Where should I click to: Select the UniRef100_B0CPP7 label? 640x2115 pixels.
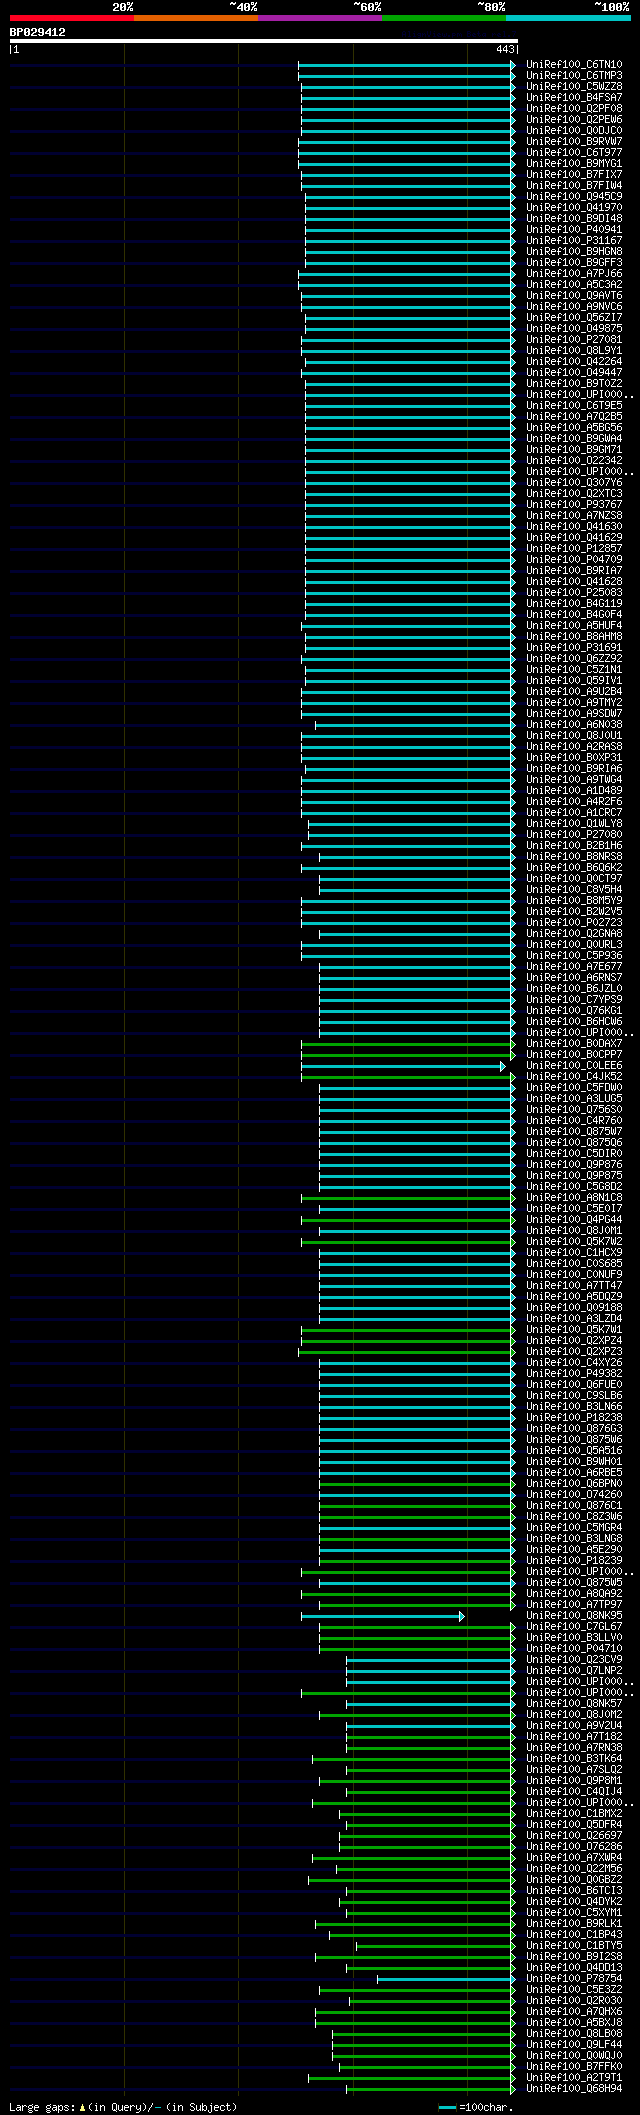click(574, 1055)
